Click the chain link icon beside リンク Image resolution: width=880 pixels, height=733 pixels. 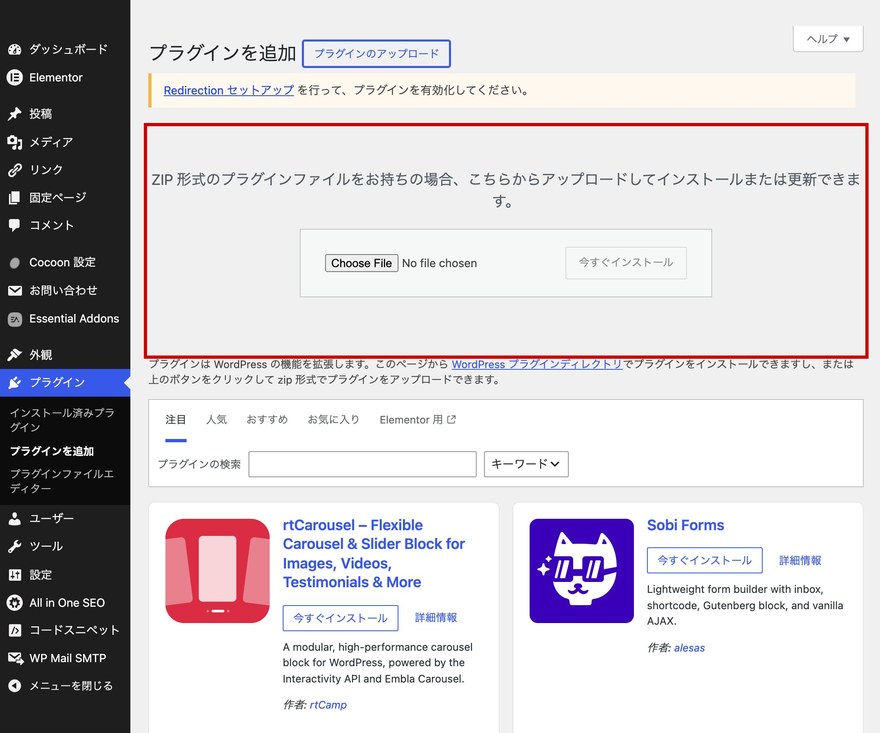pos(15,170)
